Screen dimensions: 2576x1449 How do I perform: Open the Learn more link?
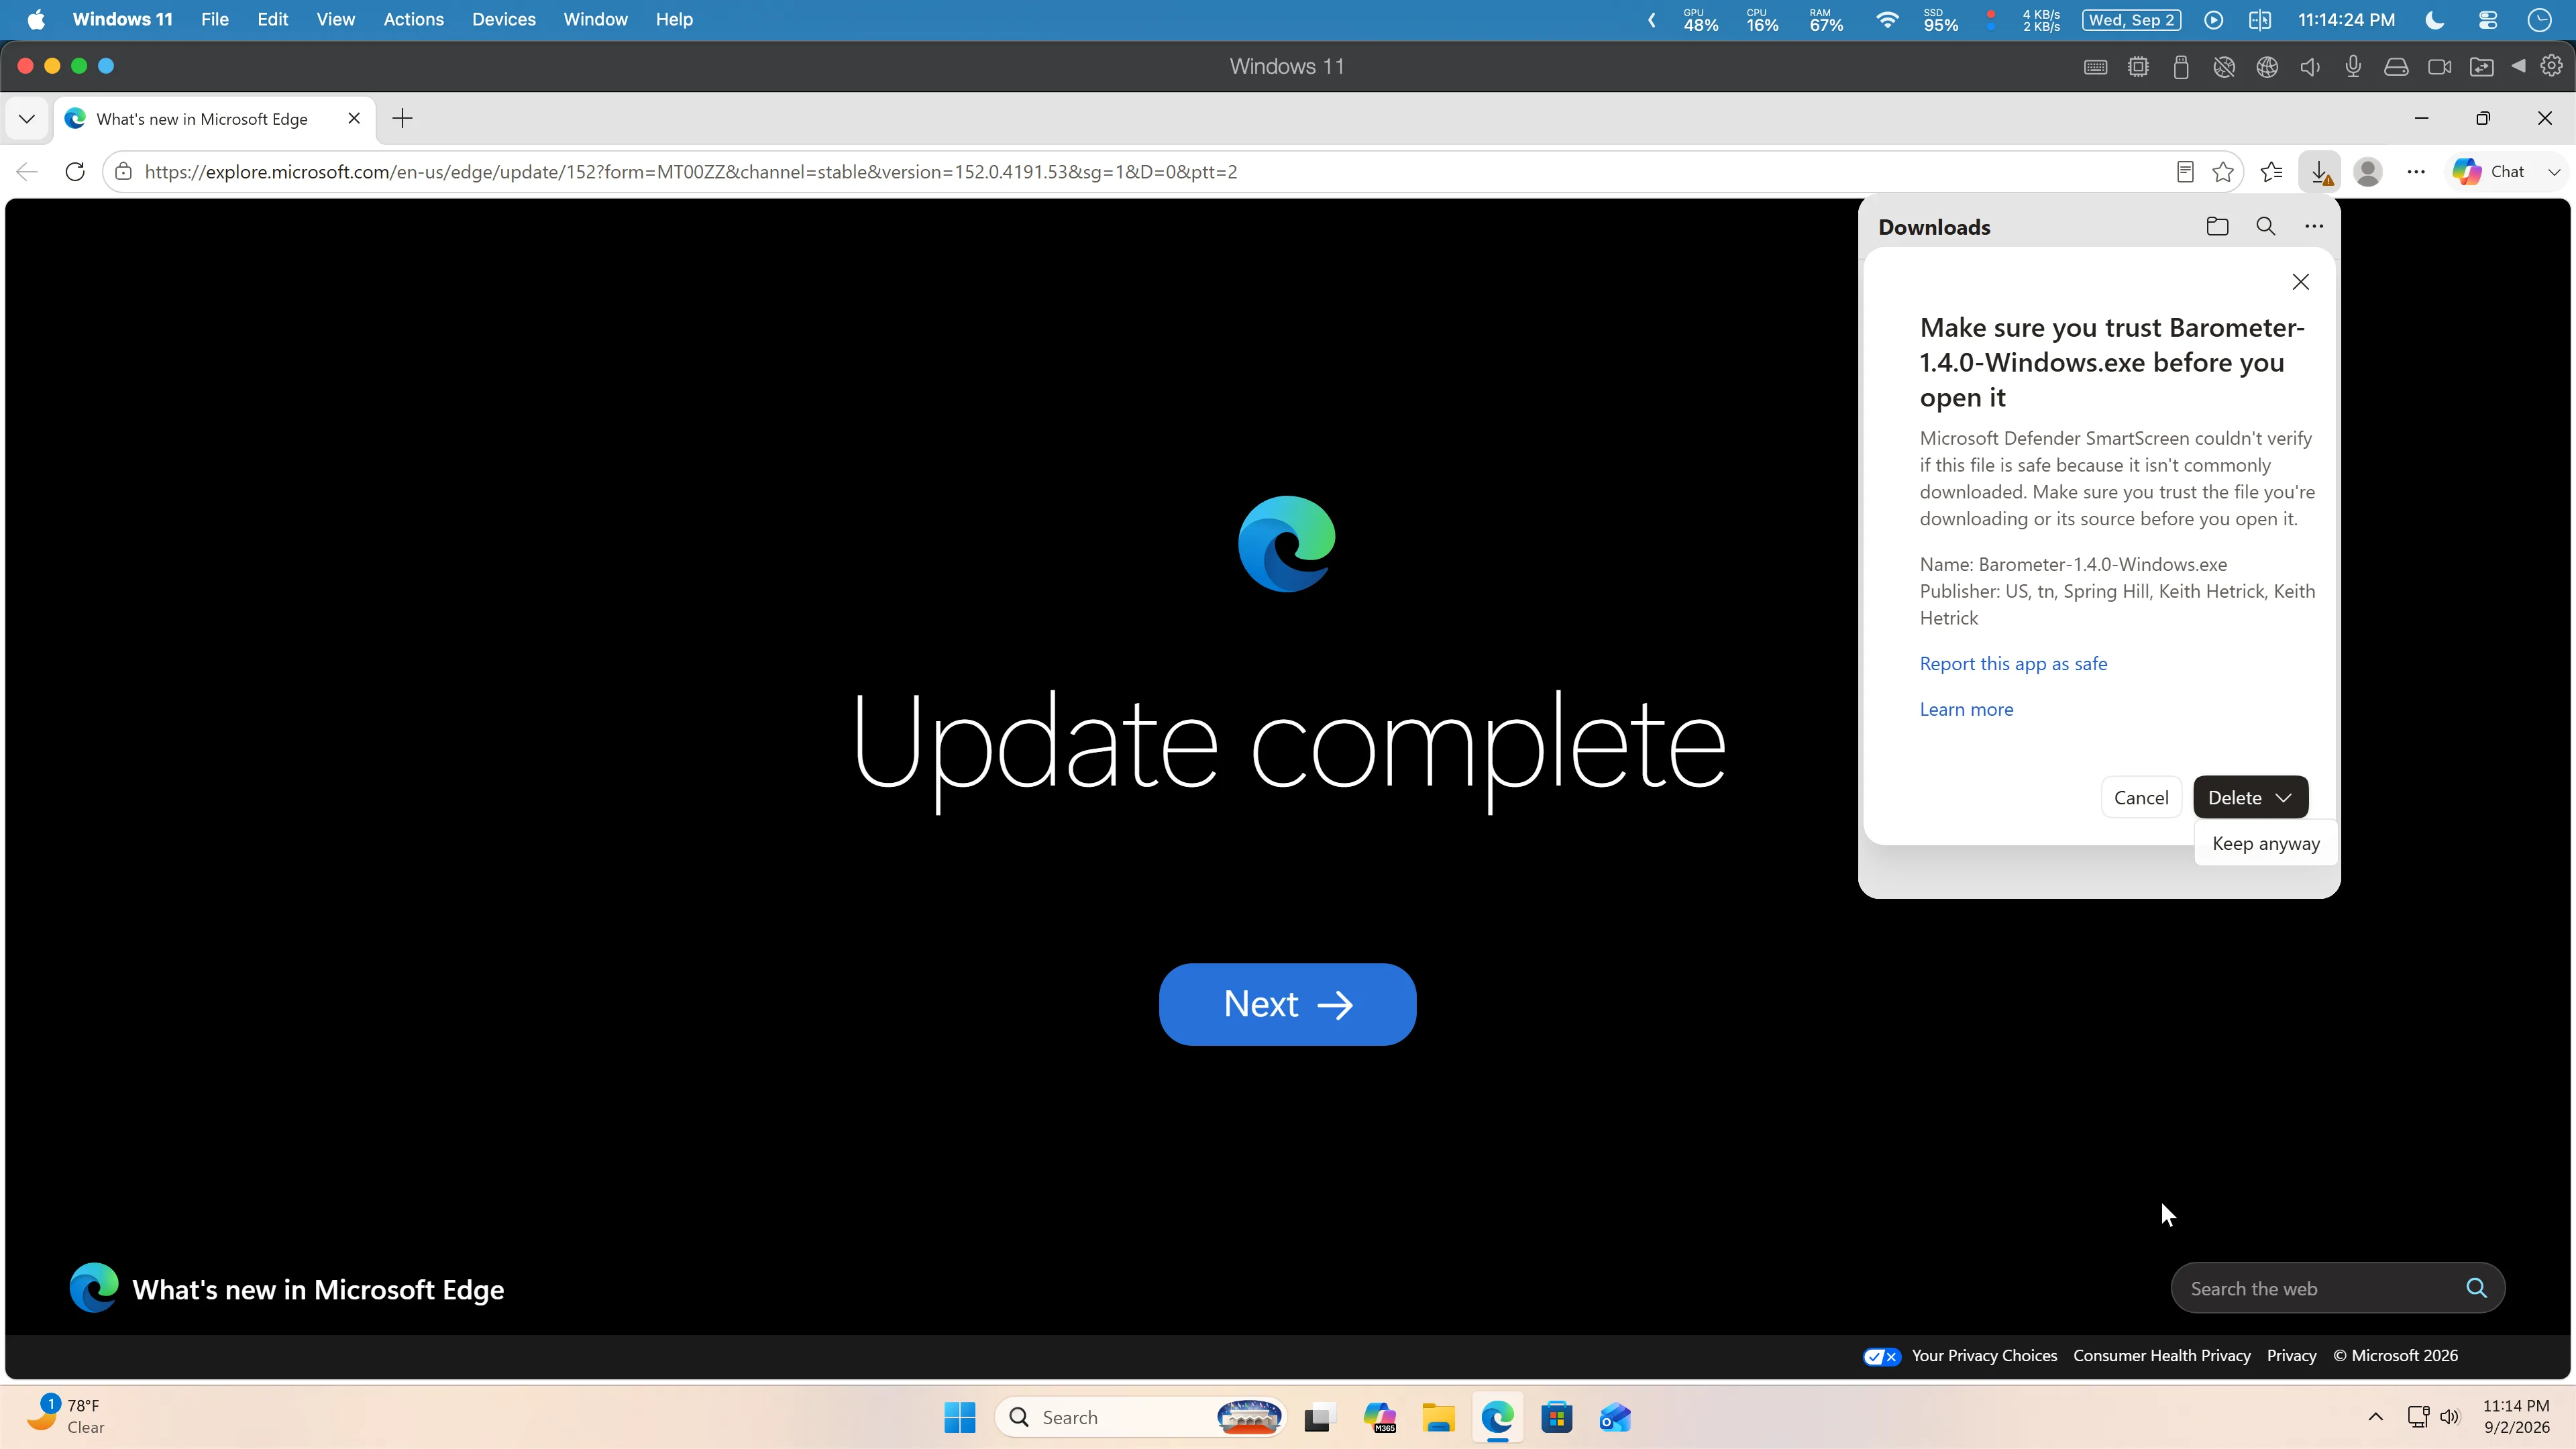(1966, 710)
